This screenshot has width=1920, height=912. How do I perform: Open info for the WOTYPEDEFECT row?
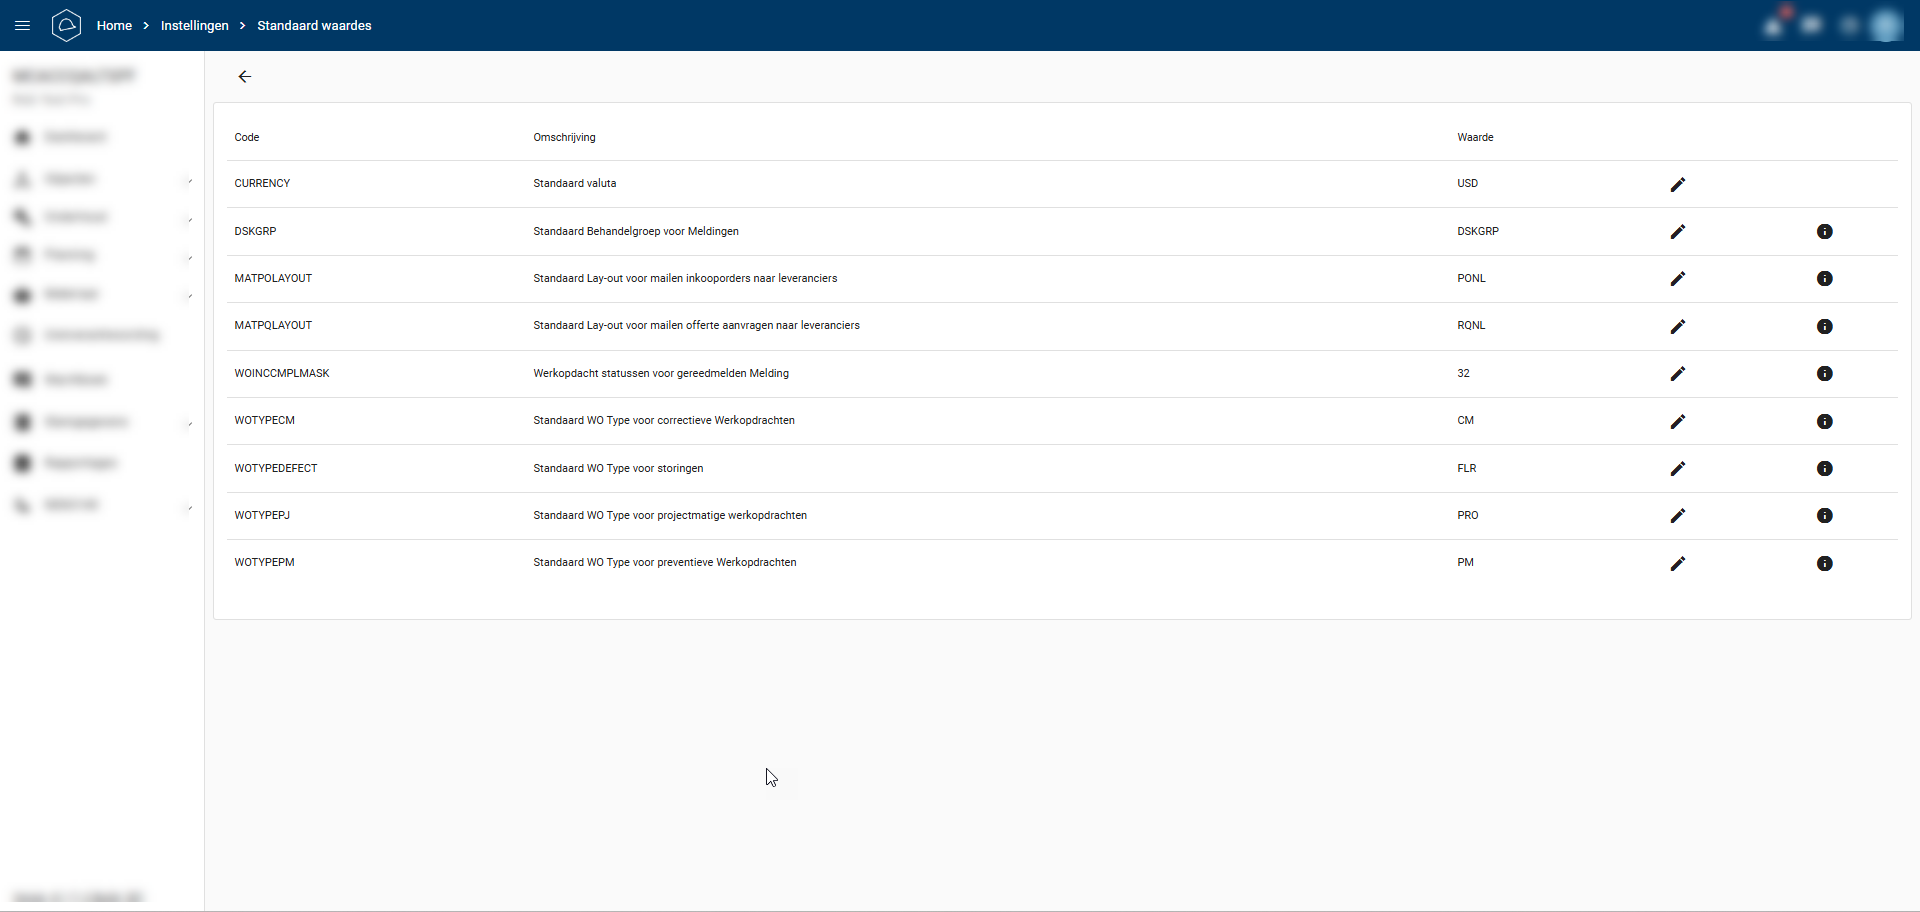(1824, 469)
